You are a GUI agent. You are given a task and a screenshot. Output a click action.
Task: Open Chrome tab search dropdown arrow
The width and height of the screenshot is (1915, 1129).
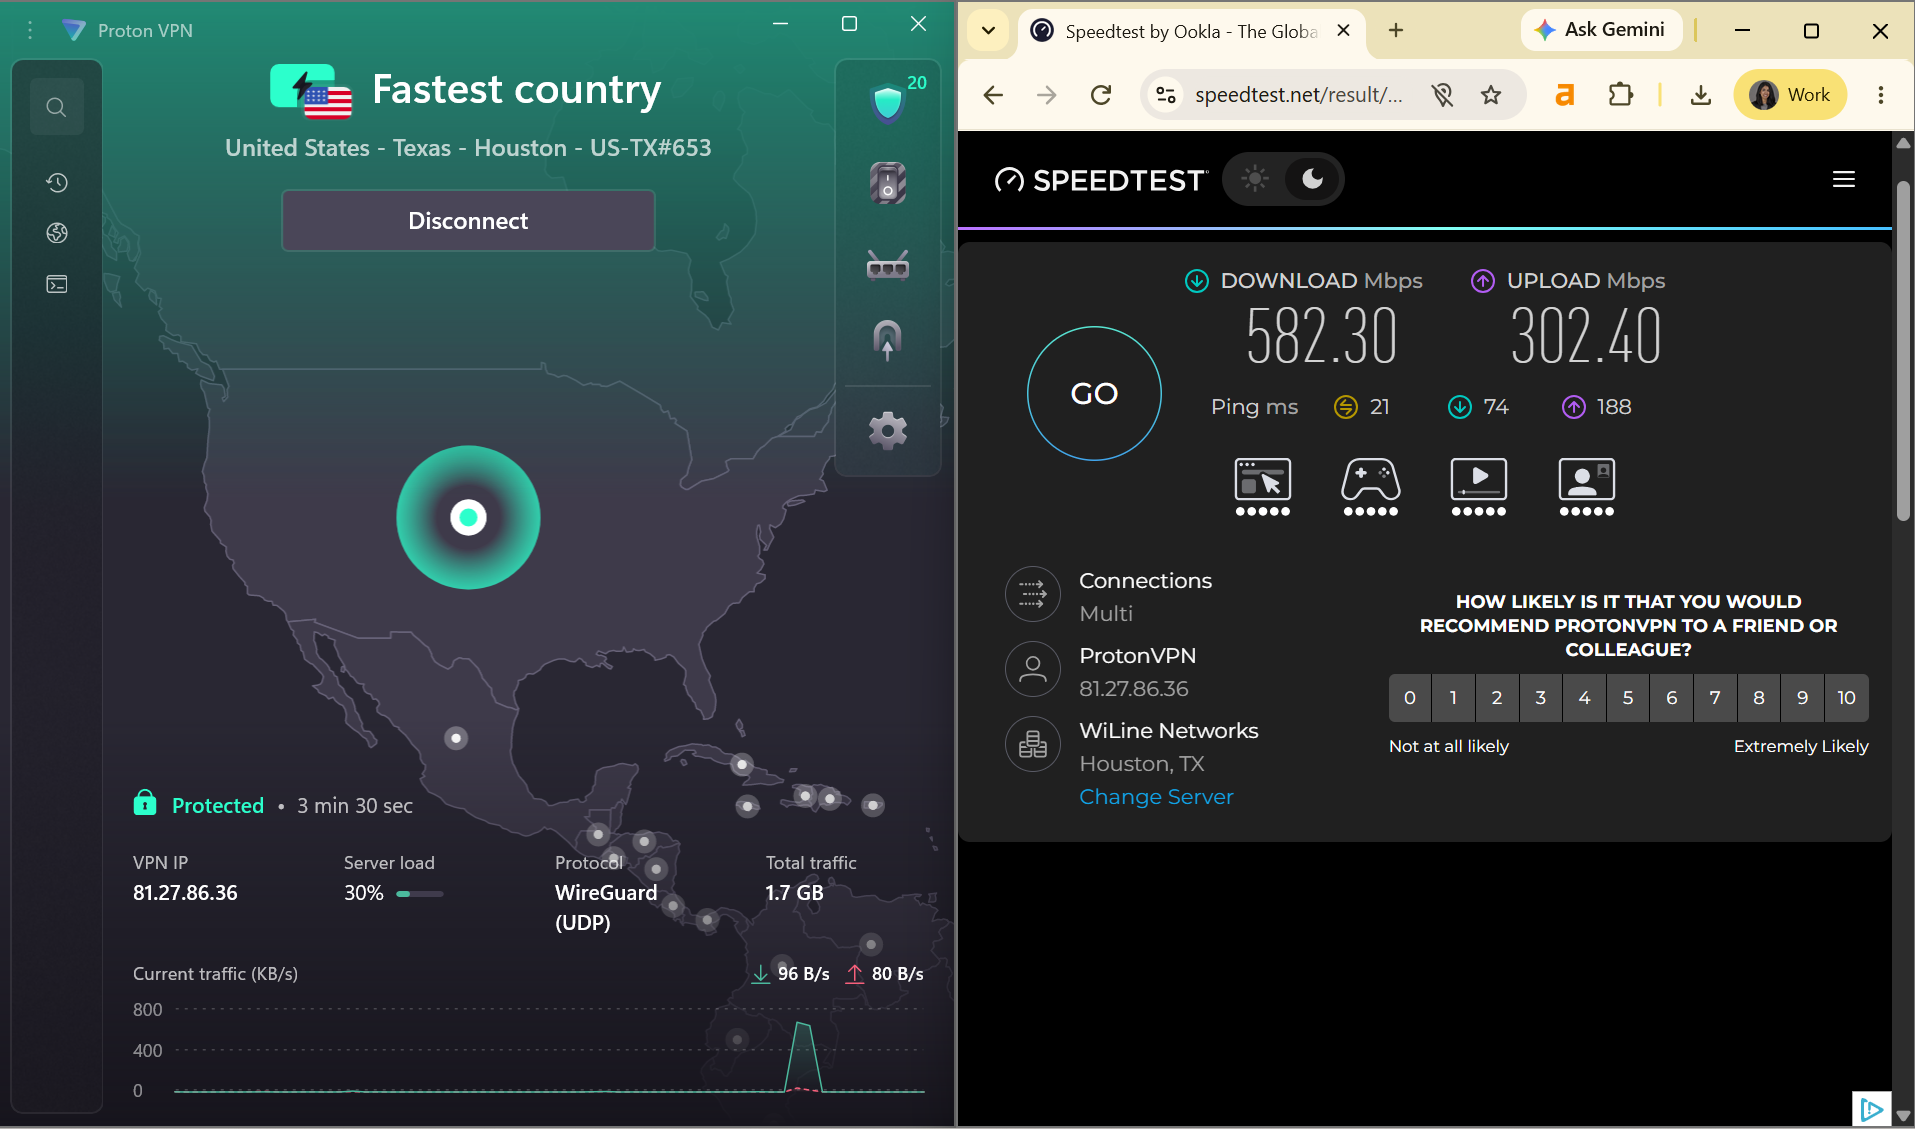[988, 31]
